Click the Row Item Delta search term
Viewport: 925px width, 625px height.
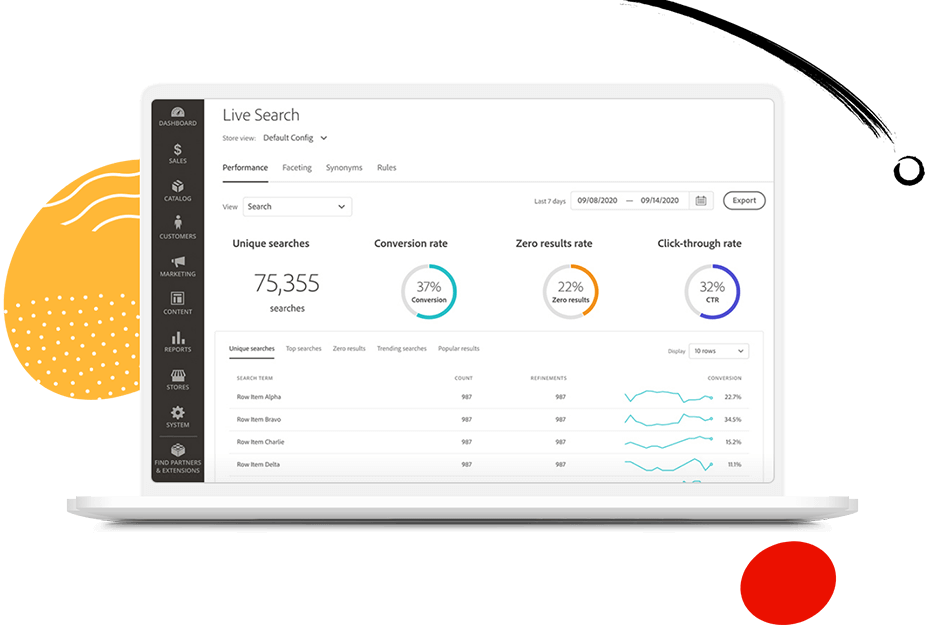pos(258,464)
